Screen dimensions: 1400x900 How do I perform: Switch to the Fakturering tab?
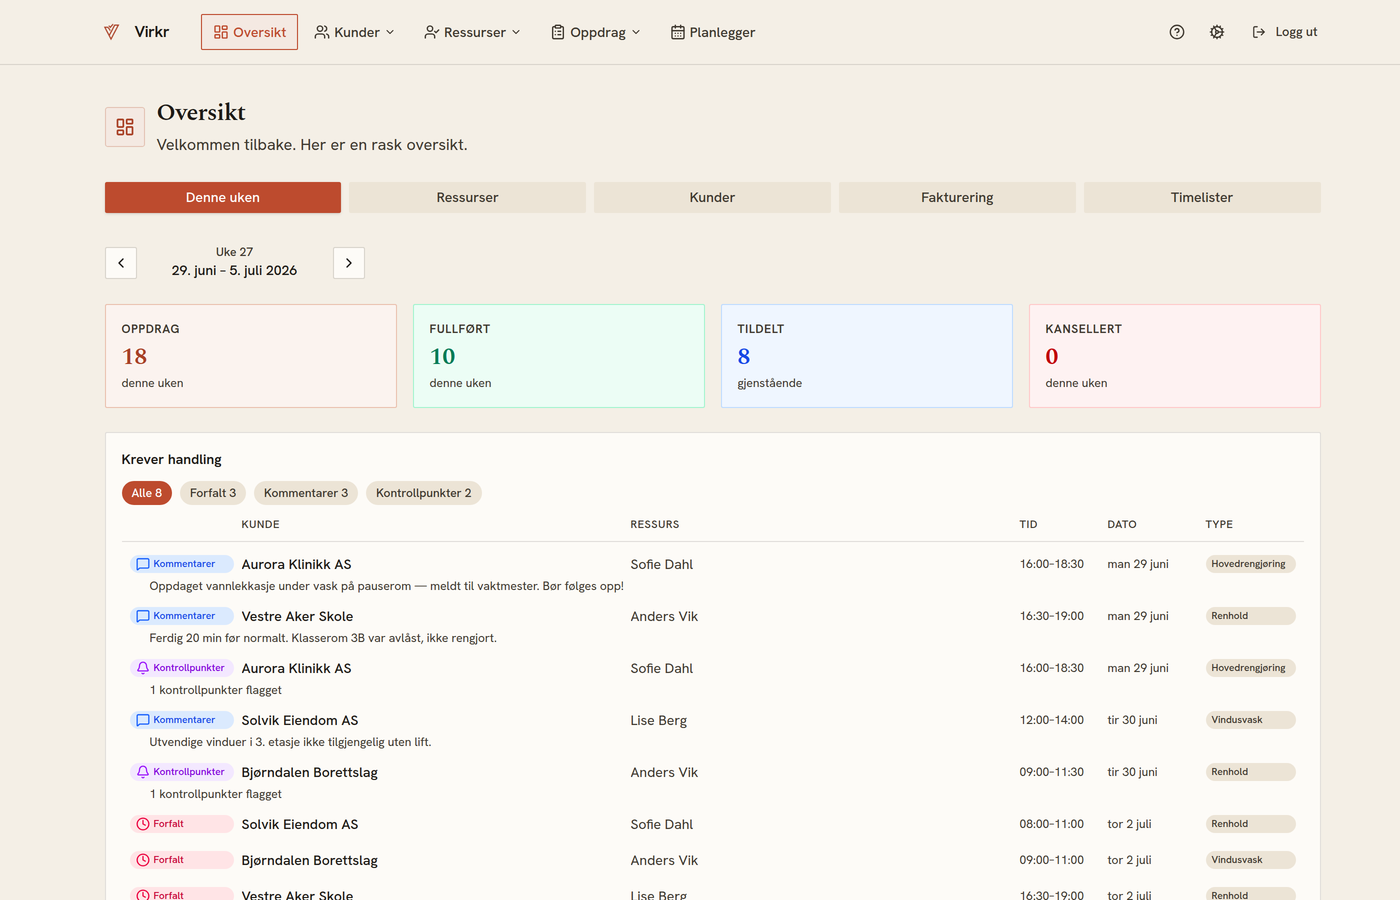[957, 197]
